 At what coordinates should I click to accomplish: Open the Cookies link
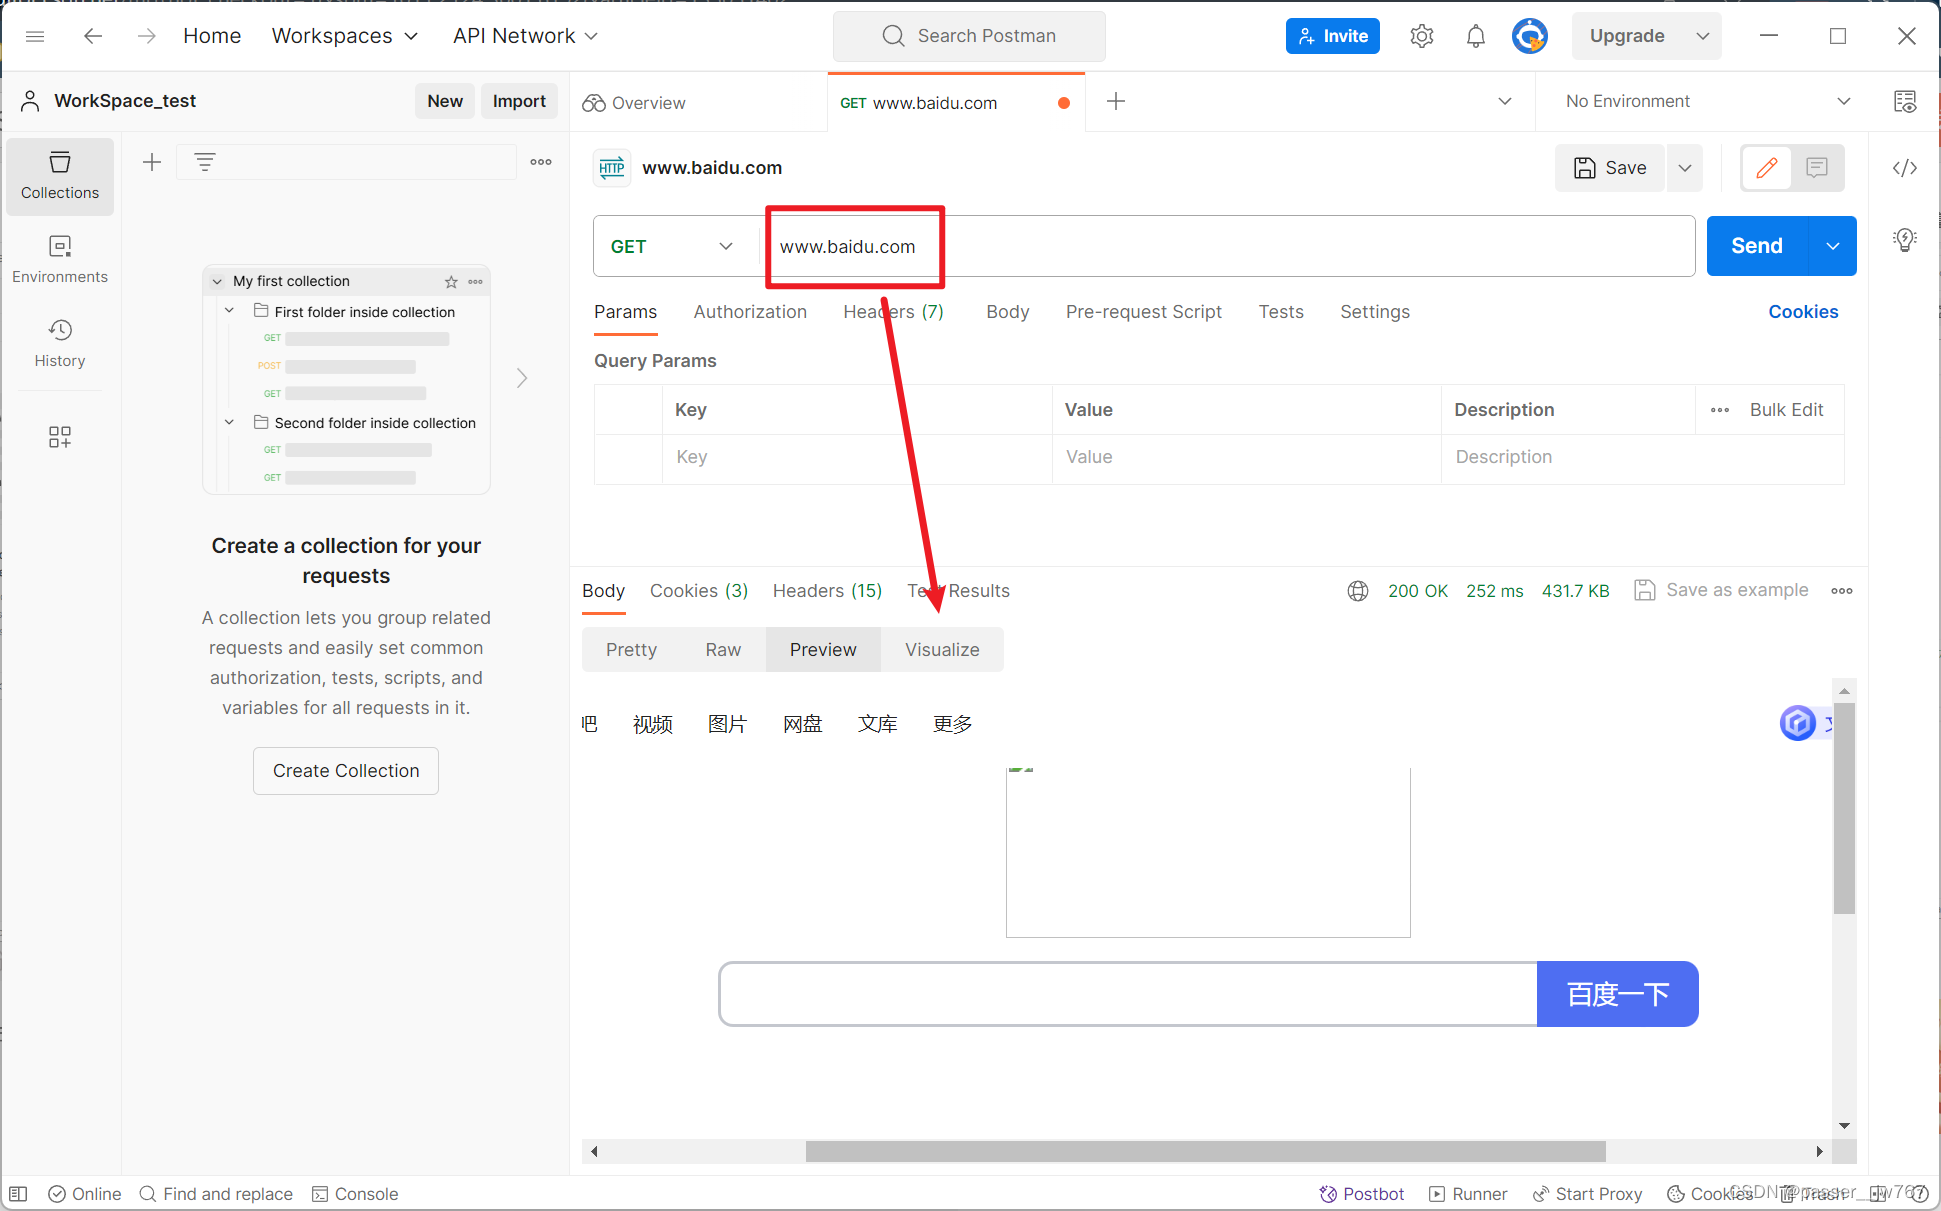[1803, 312]
